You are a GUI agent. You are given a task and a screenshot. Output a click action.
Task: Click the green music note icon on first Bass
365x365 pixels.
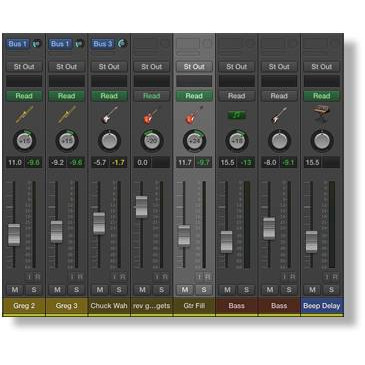pos(237,115)
